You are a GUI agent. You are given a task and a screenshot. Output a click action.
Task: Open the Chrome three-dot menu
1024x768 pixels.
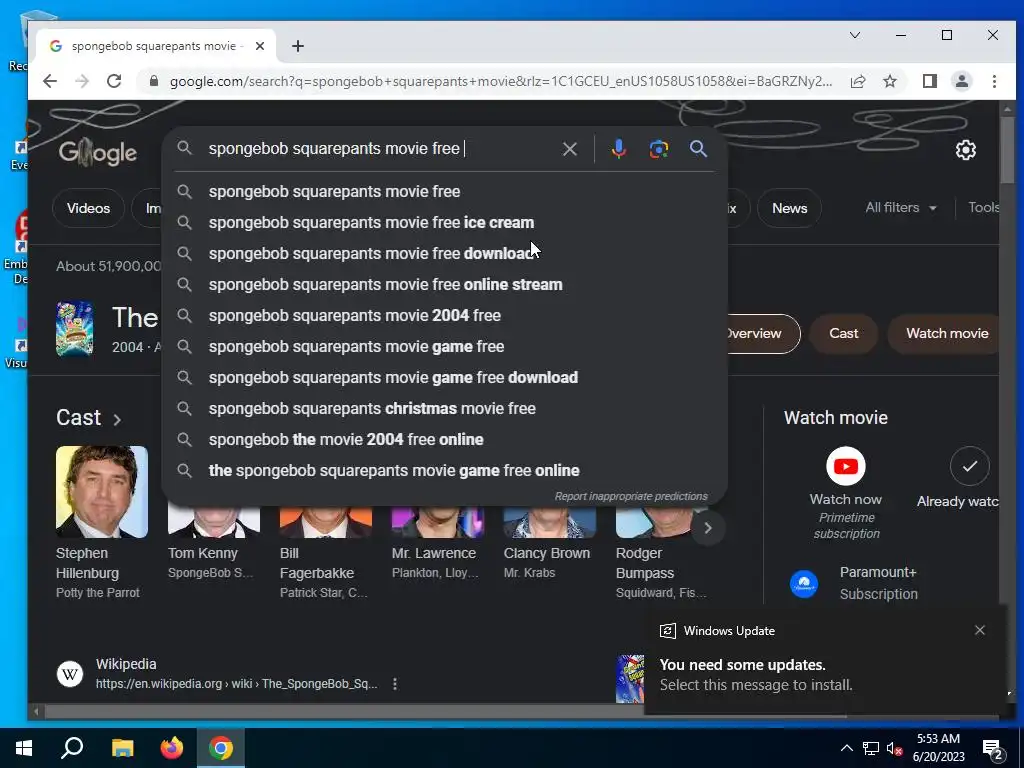point(994,81)
